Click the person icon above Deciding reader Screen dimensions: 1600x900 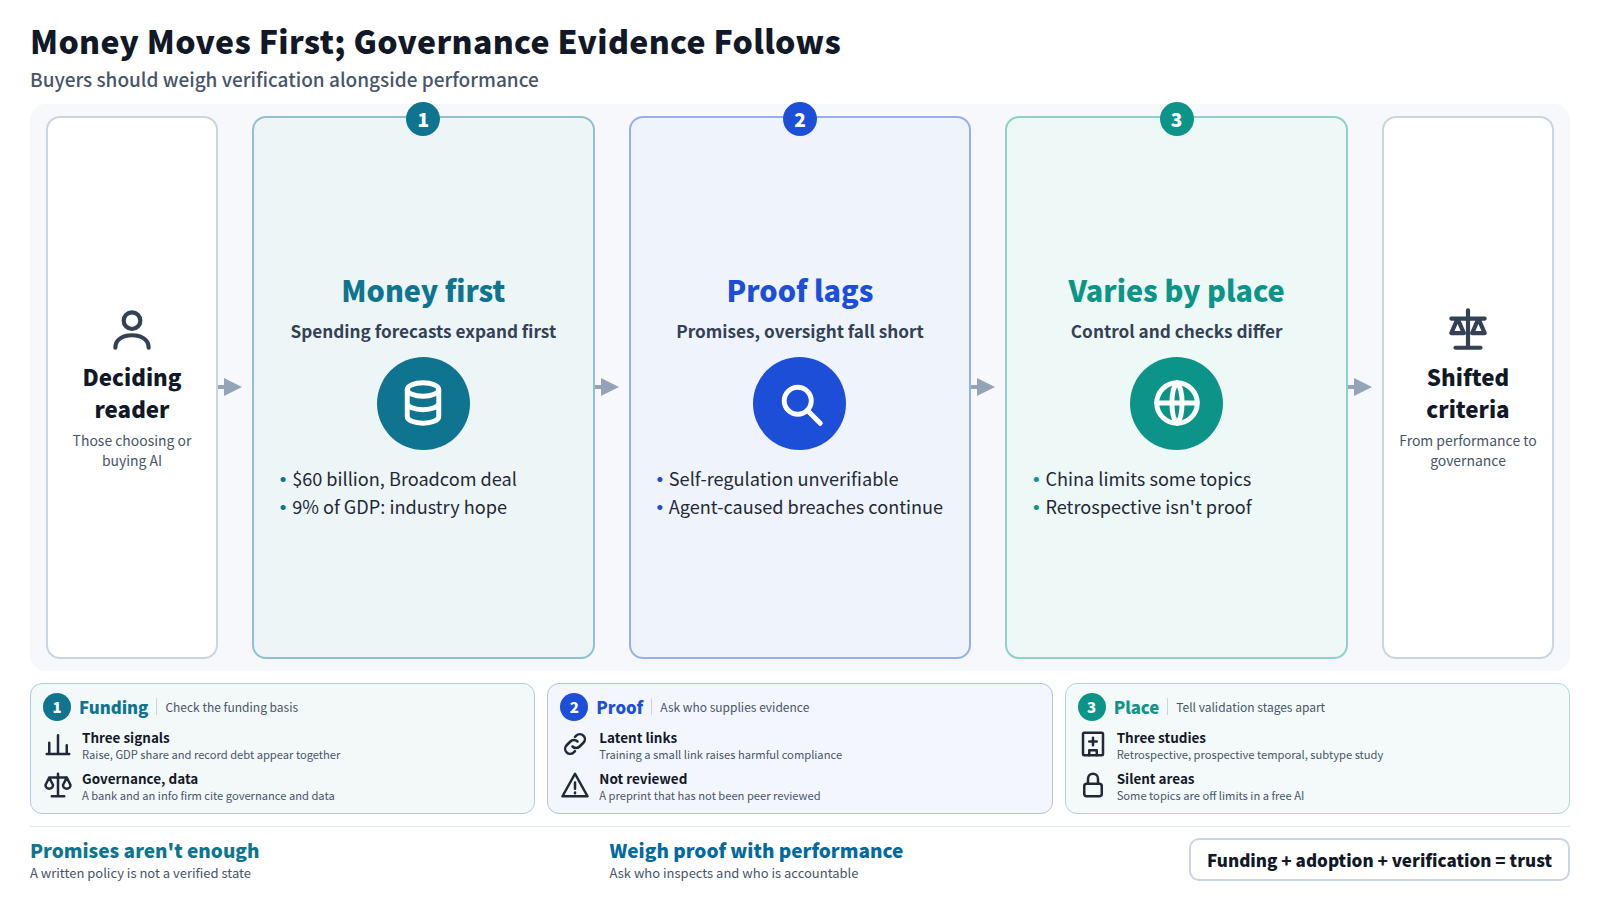tap(132, 330)
